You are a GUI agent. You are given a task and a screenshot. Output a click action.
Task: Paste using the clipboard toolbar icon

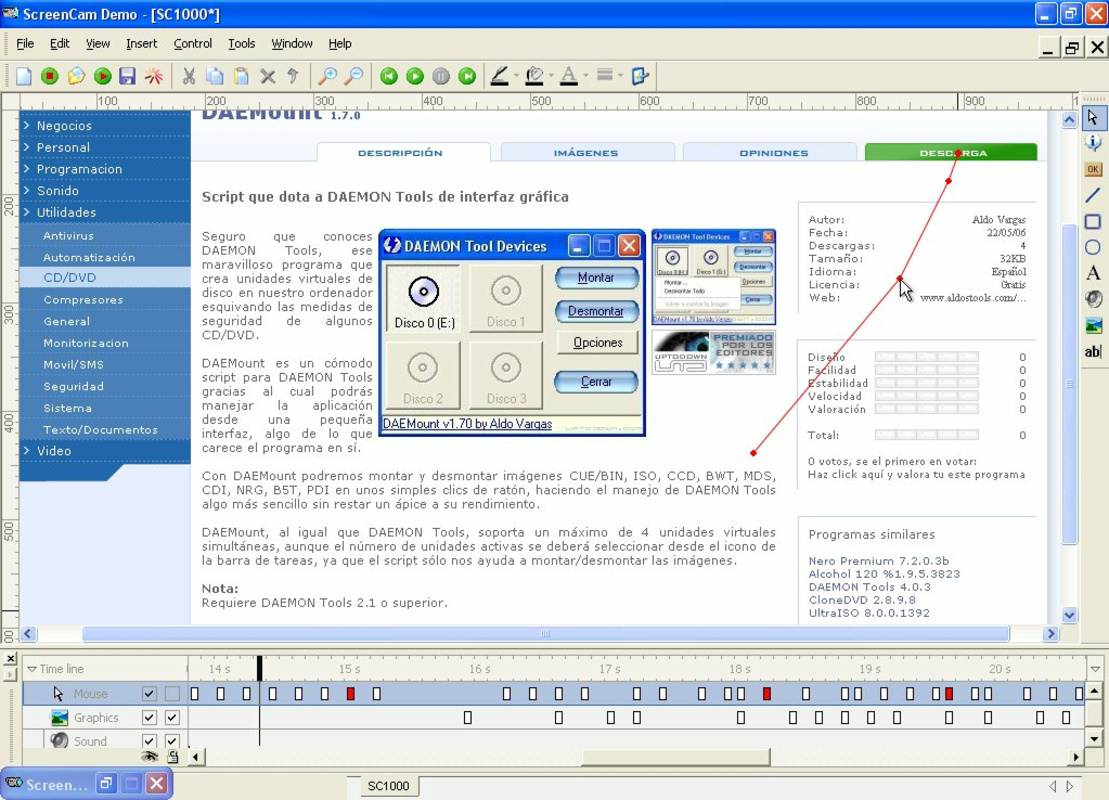(x=241, y=76)
